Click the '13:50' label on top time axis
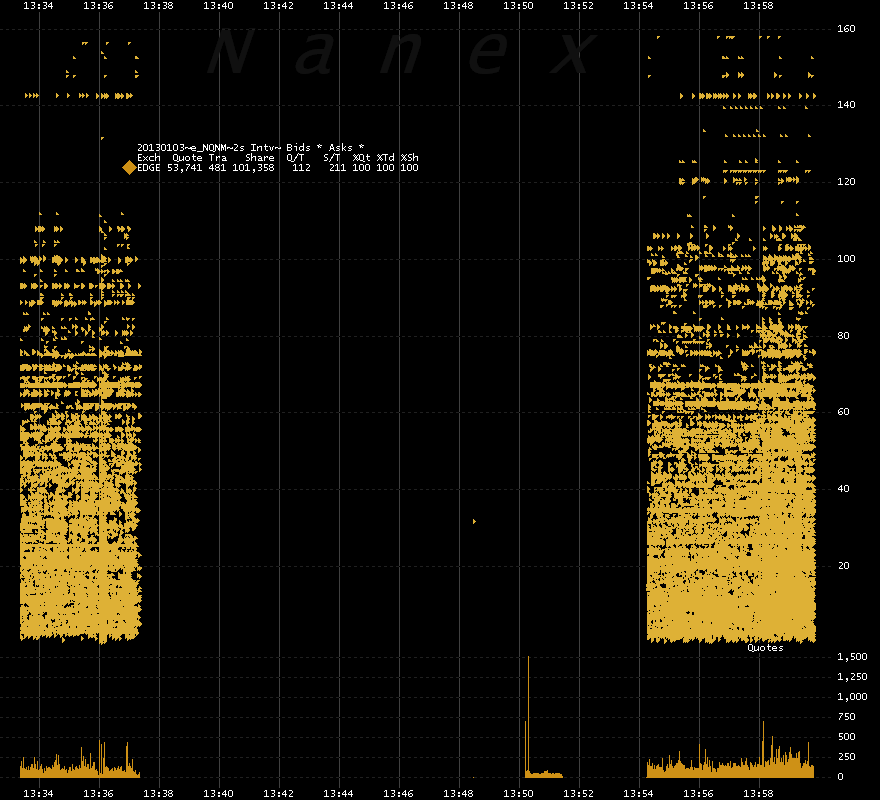Viewport: 880px width, 800px height. (519, 6)
